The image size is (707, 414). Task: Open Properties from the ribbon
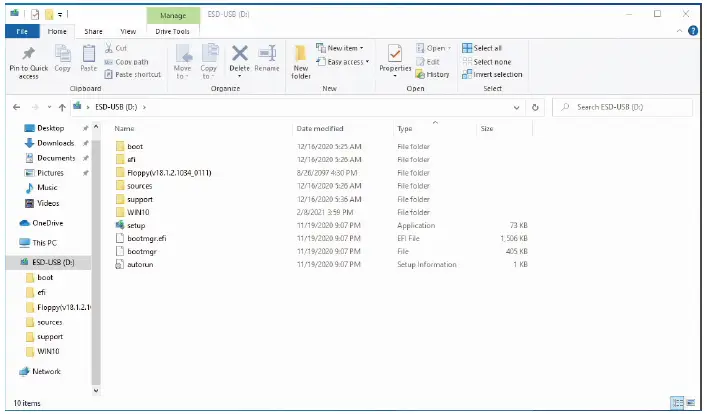click(x=395, y=59)
